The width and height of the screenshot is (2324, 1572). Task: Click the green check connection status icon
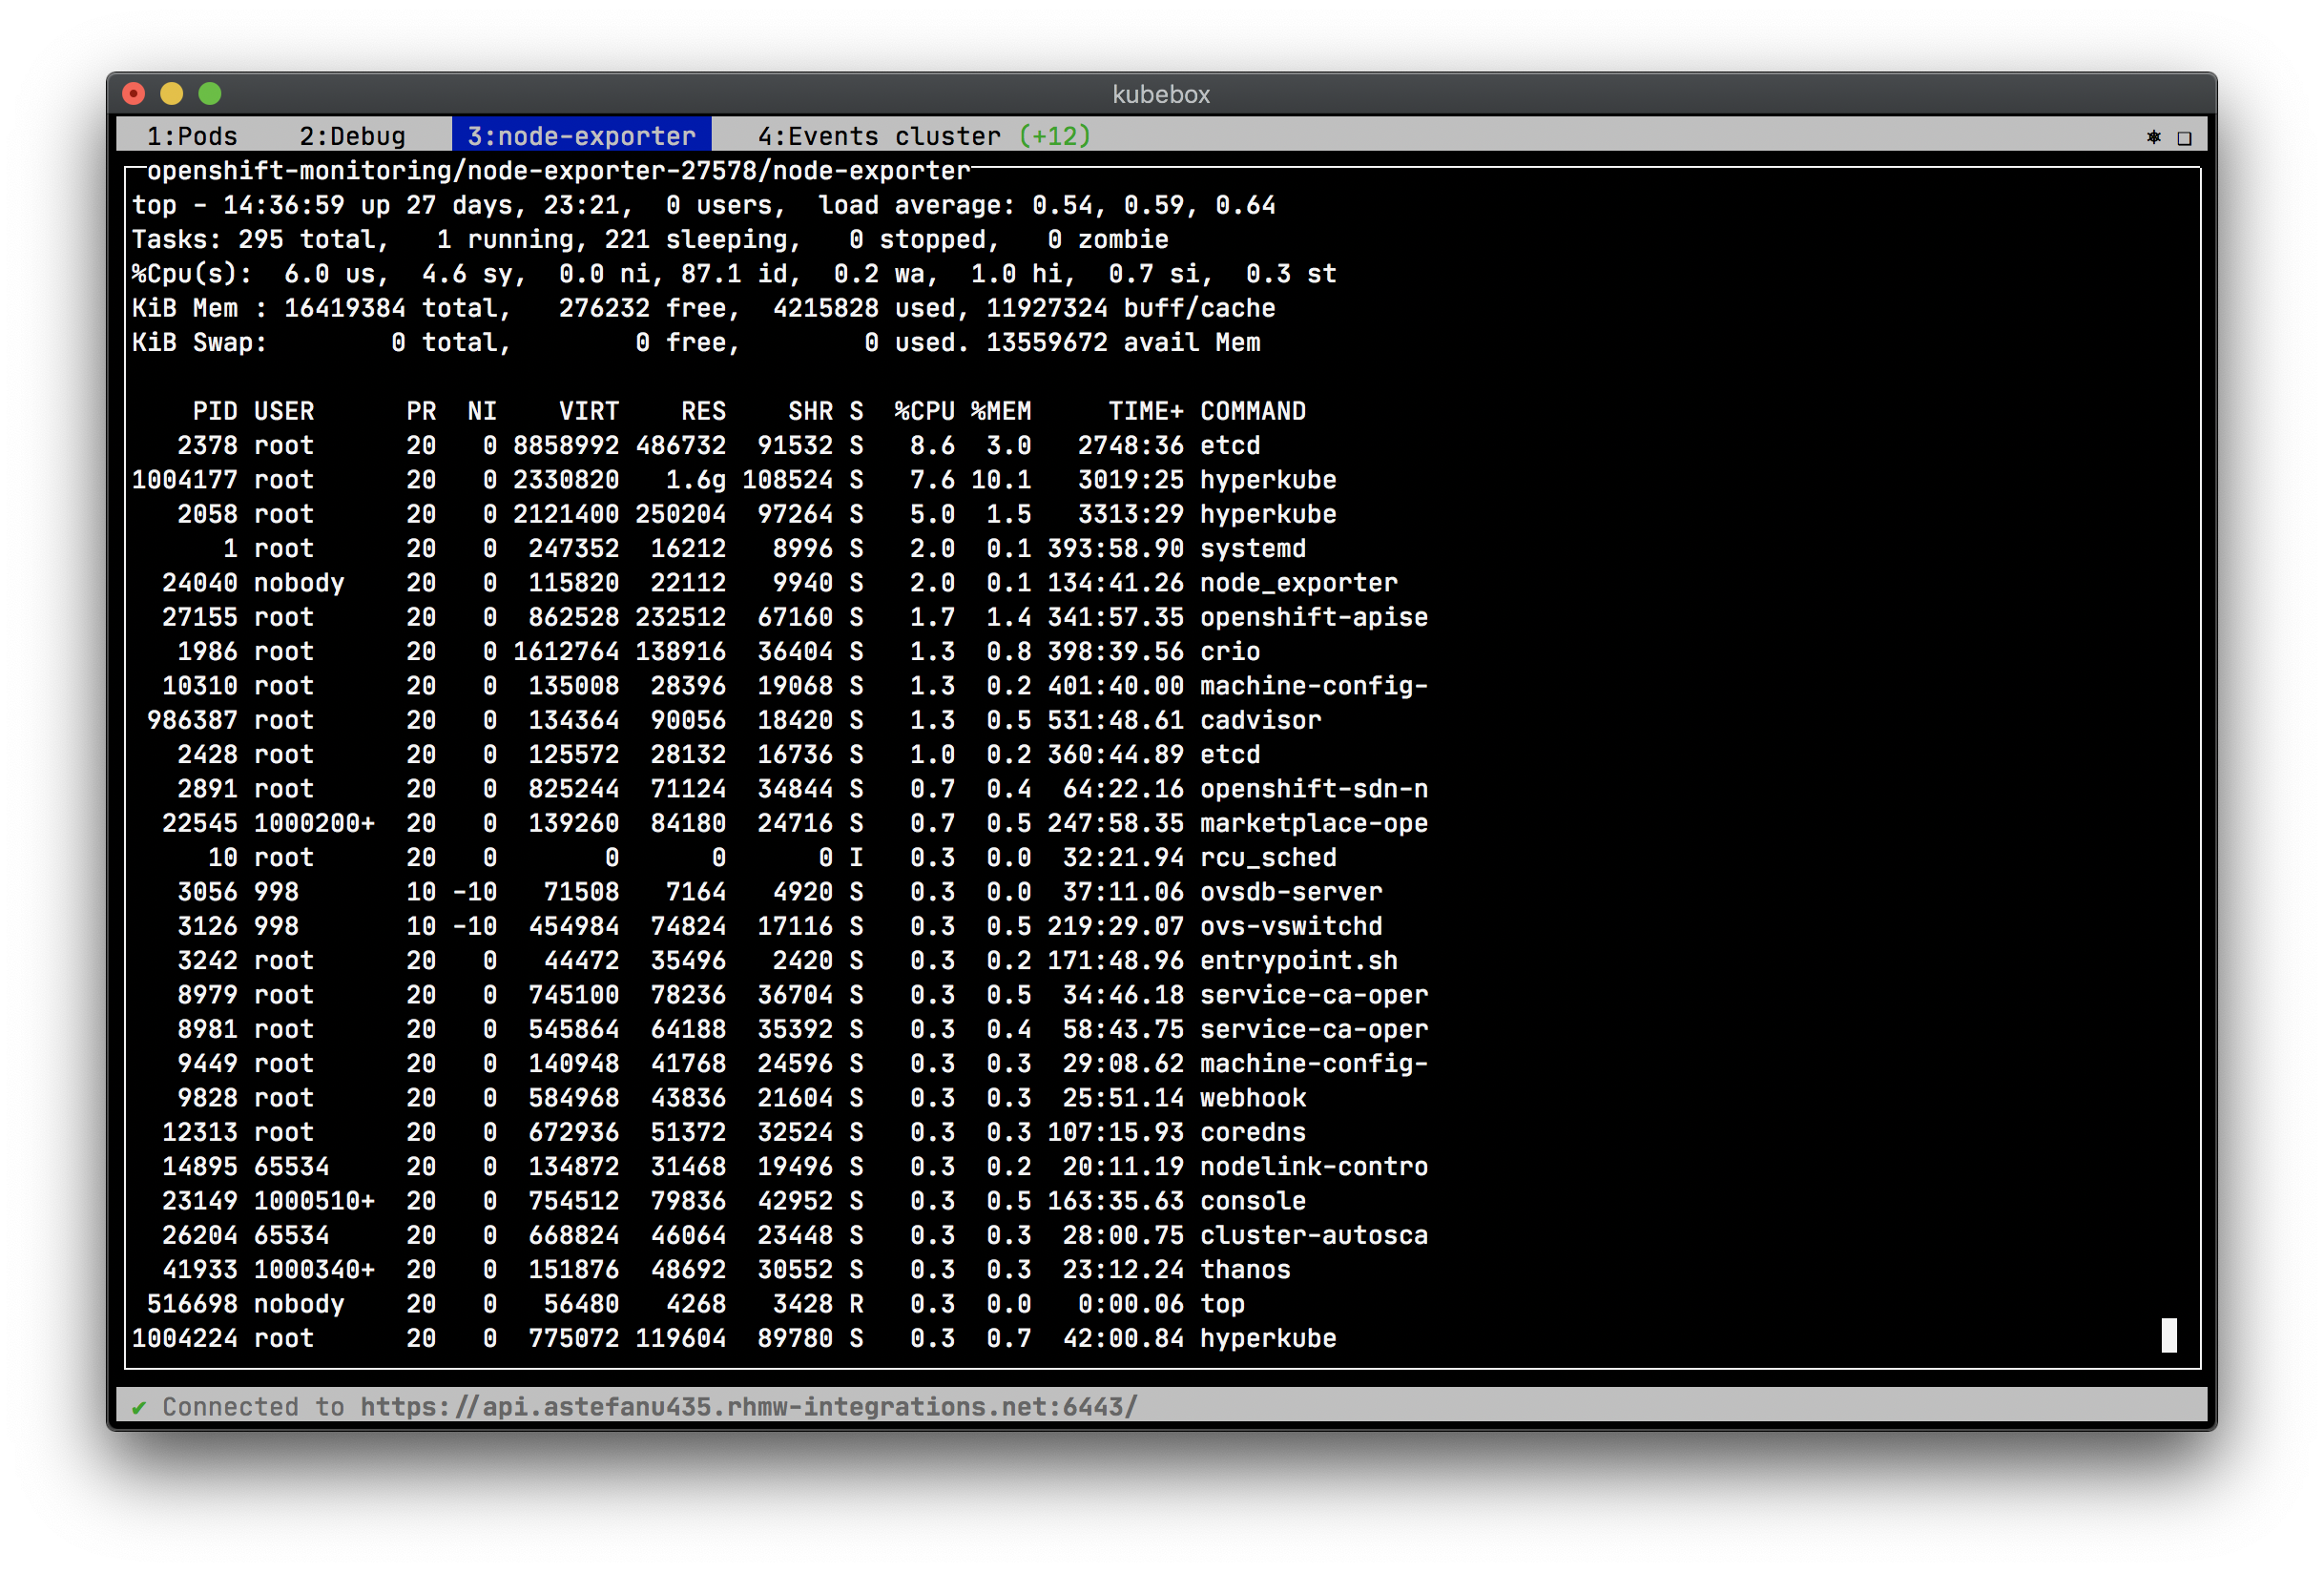tap(139, 1406)
